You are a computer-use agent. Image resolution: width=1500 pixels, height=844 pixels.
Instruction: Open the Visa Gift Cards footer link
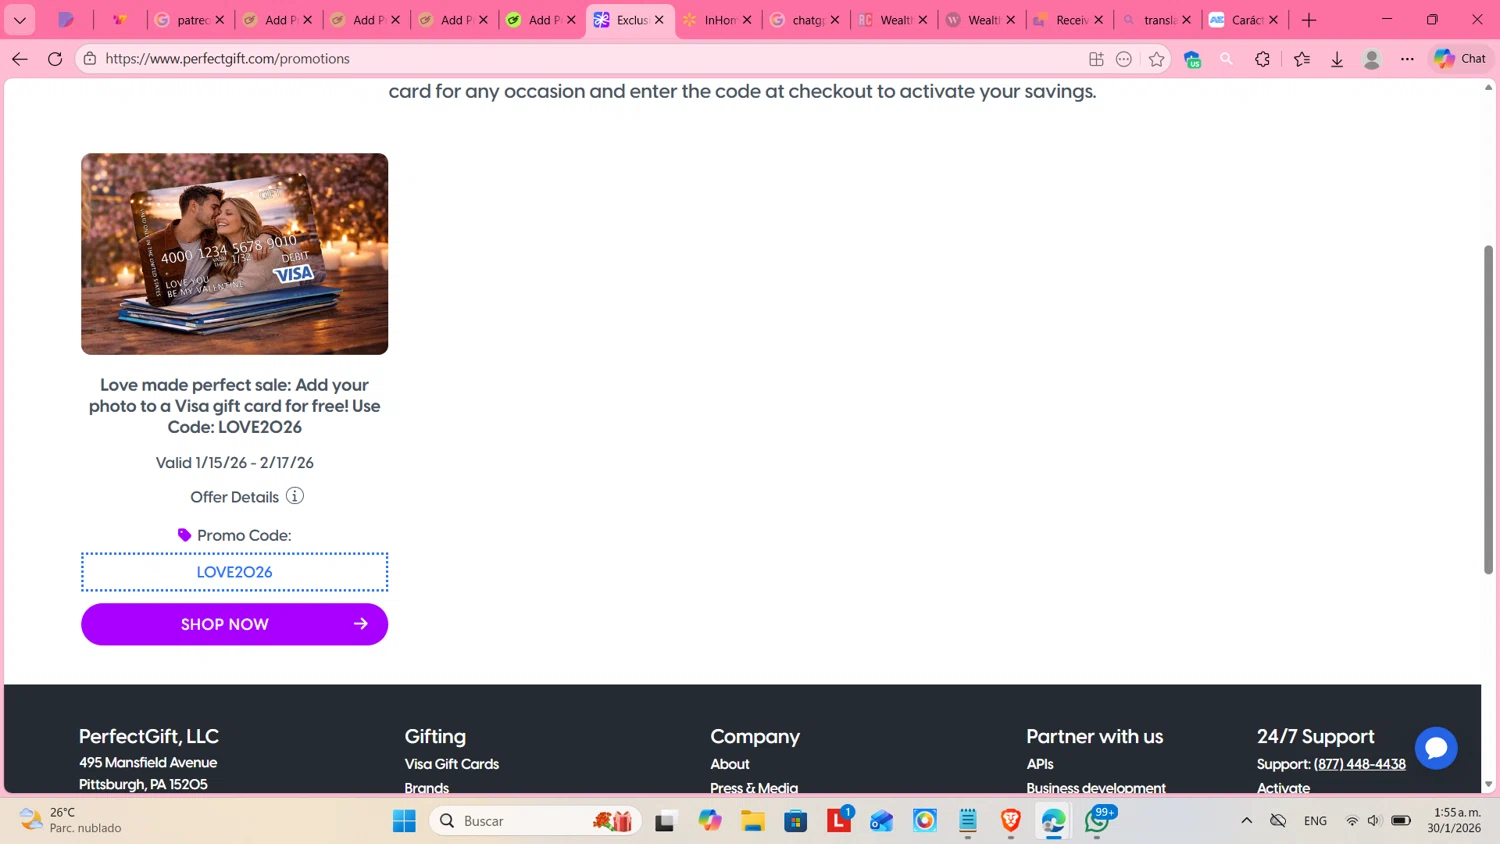click(451, 764)
